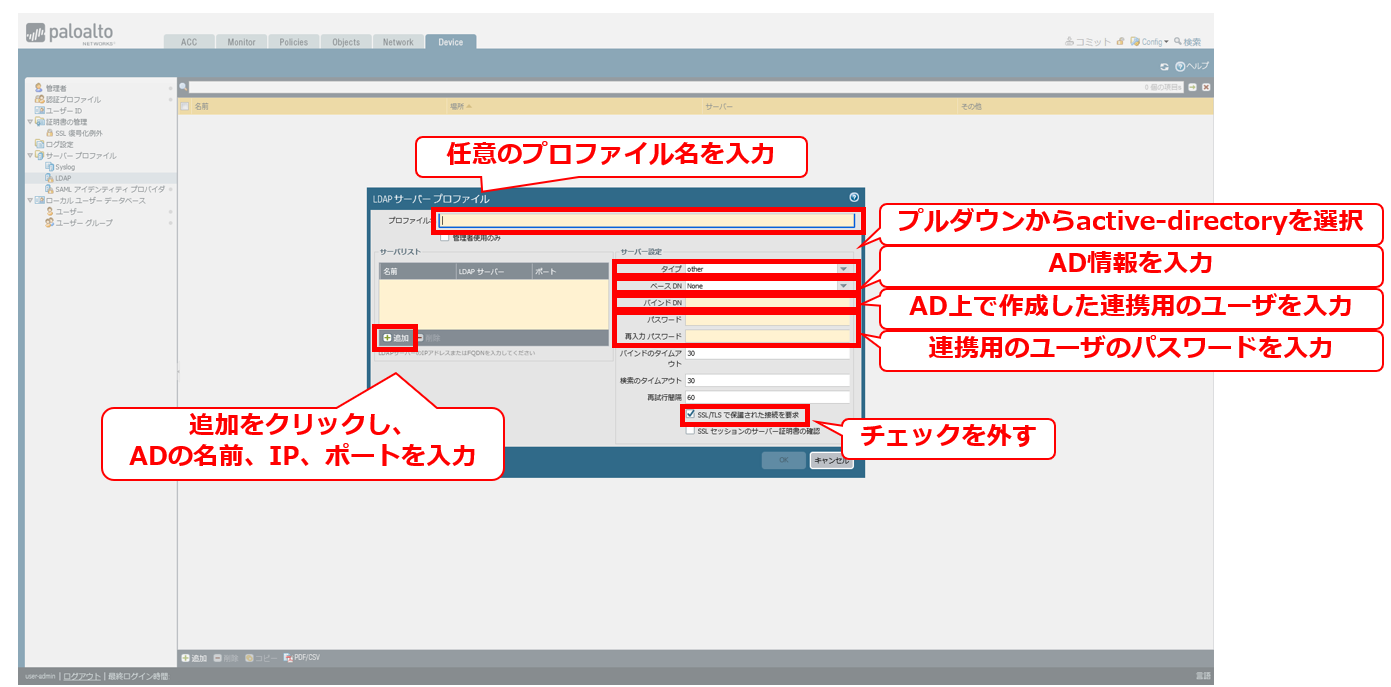Collapse the 証明書の管理 tree node
1391x687 pixels.
point(30,122)
